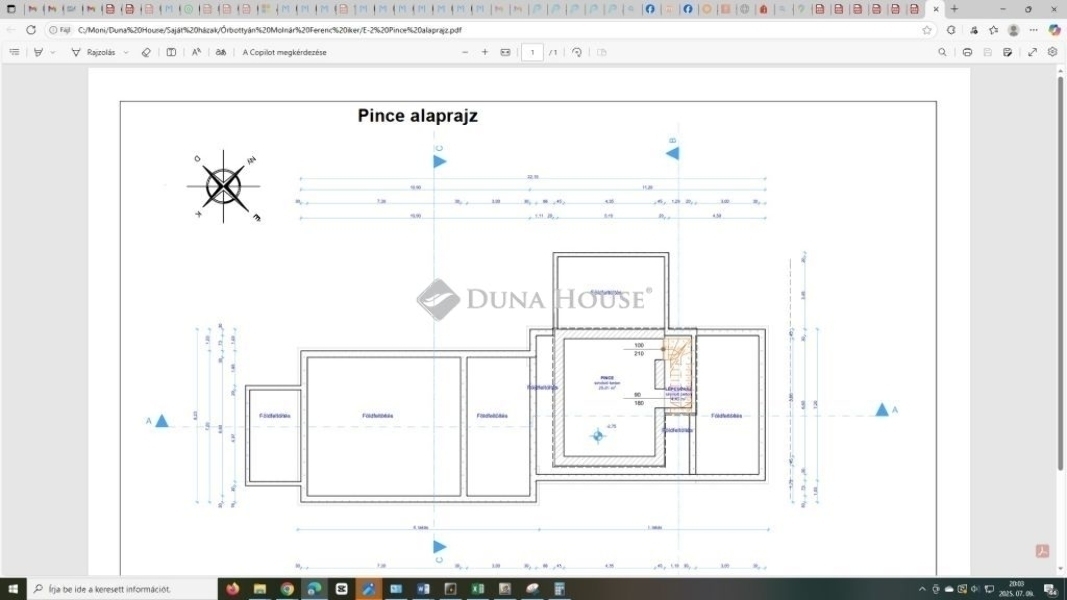Zoom in with the plus button
The width and height of the screenshot is (1067, 600).
[x=485, y=52]
